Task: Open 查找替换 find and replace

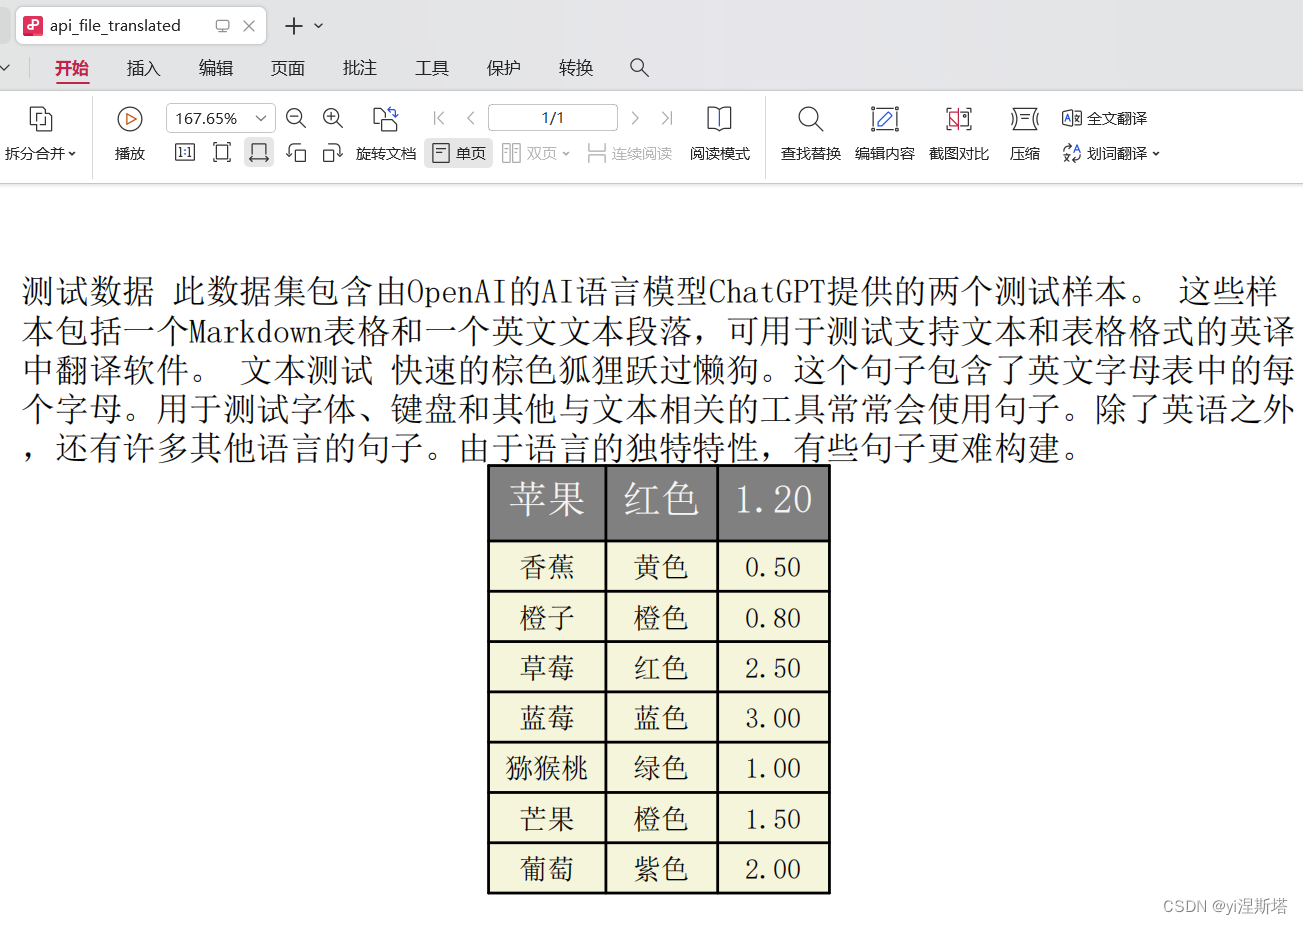Action: (x=811, y=133)
